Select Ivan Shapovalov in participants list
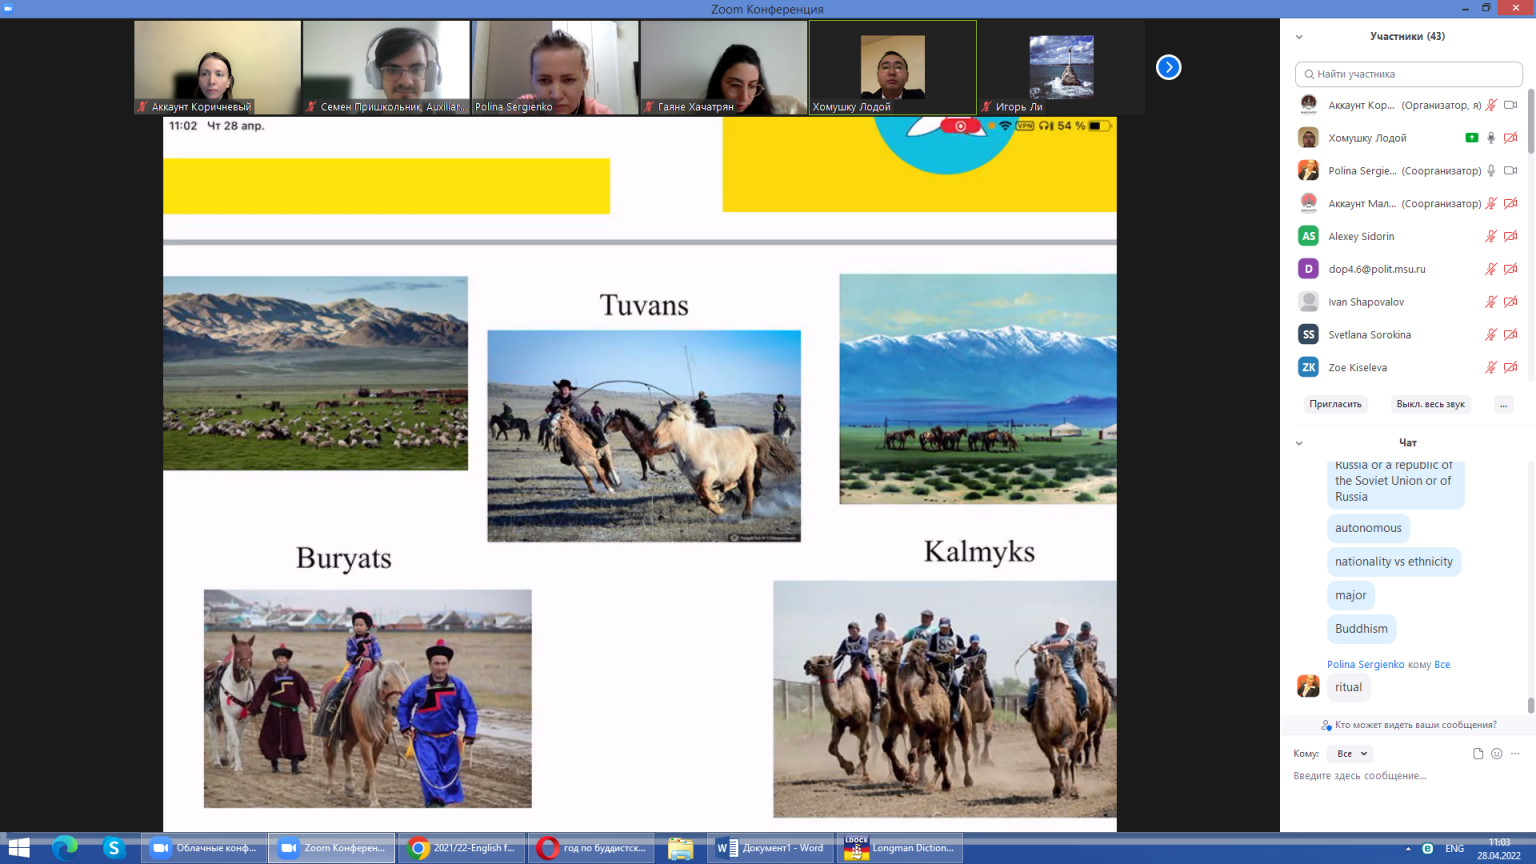The height and width of the screenshot is (864, 1536). (x=1366, y=302)
